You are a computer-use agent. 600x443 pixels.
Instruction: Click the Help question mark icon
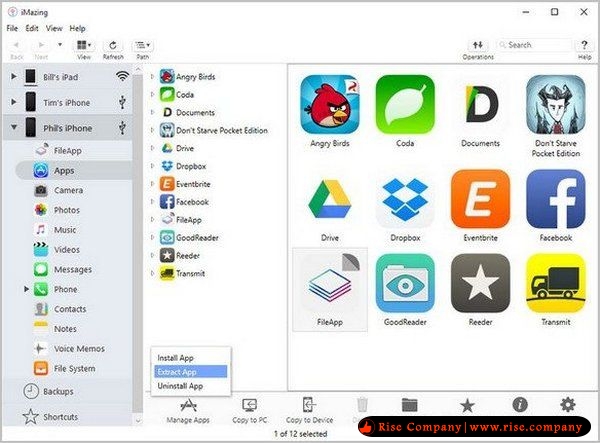pos(584,46)
